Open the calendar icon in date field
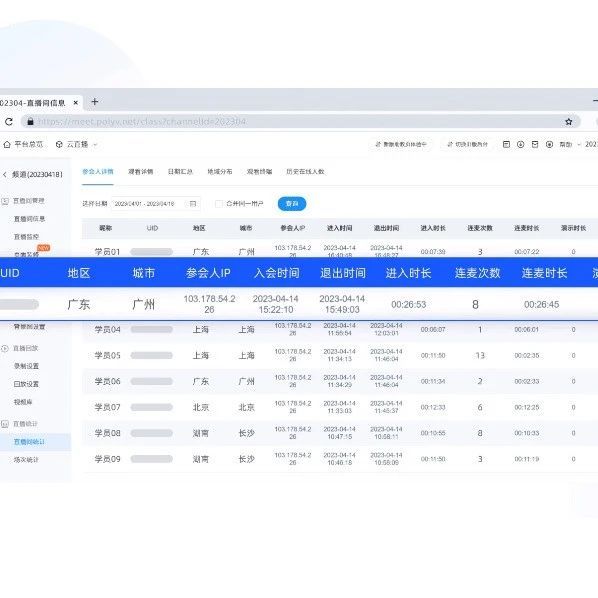Viewport: 598px width, 598px height. [193, 204]
